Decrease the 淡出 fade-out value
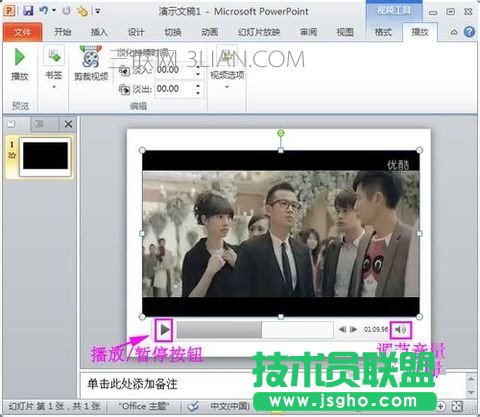Image resolution: width=480 pixels, height=417 pixels. coord(198,92)
